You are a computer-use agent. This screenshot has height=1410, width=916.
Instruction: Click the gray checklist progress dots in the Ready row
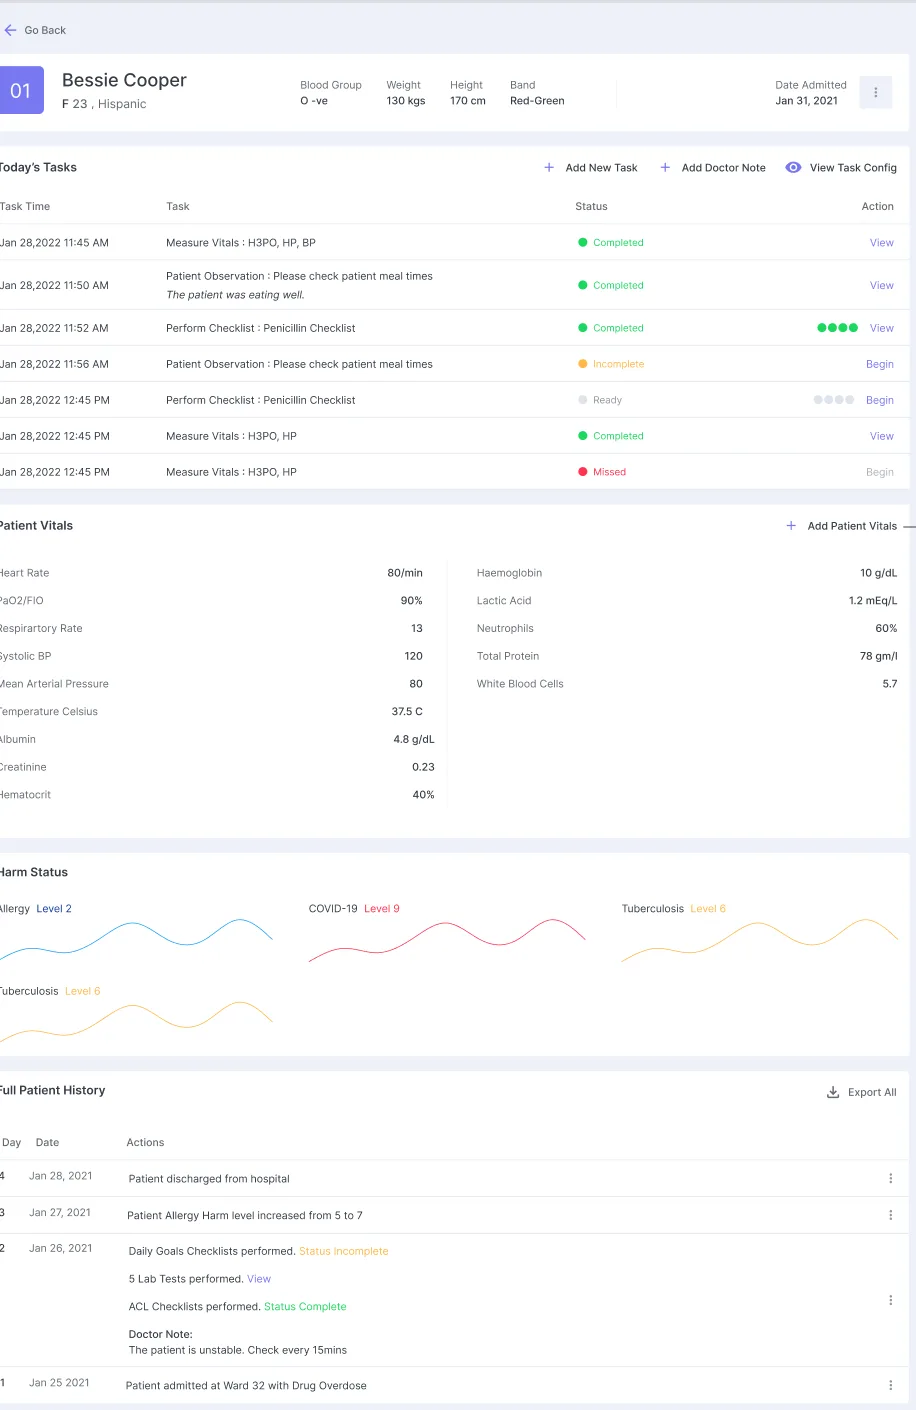coord(834,400)
